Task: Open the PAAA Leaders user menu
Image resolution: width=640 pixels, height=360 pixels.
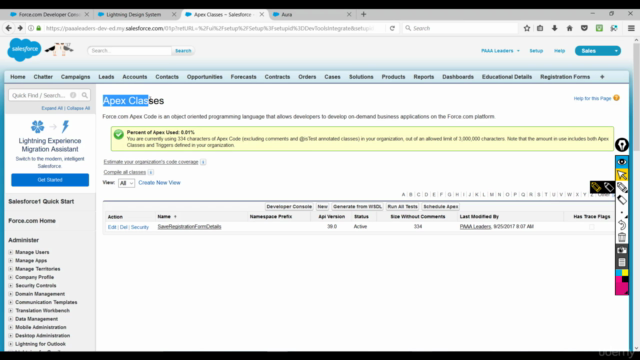Action: click(x=500, y=51)
